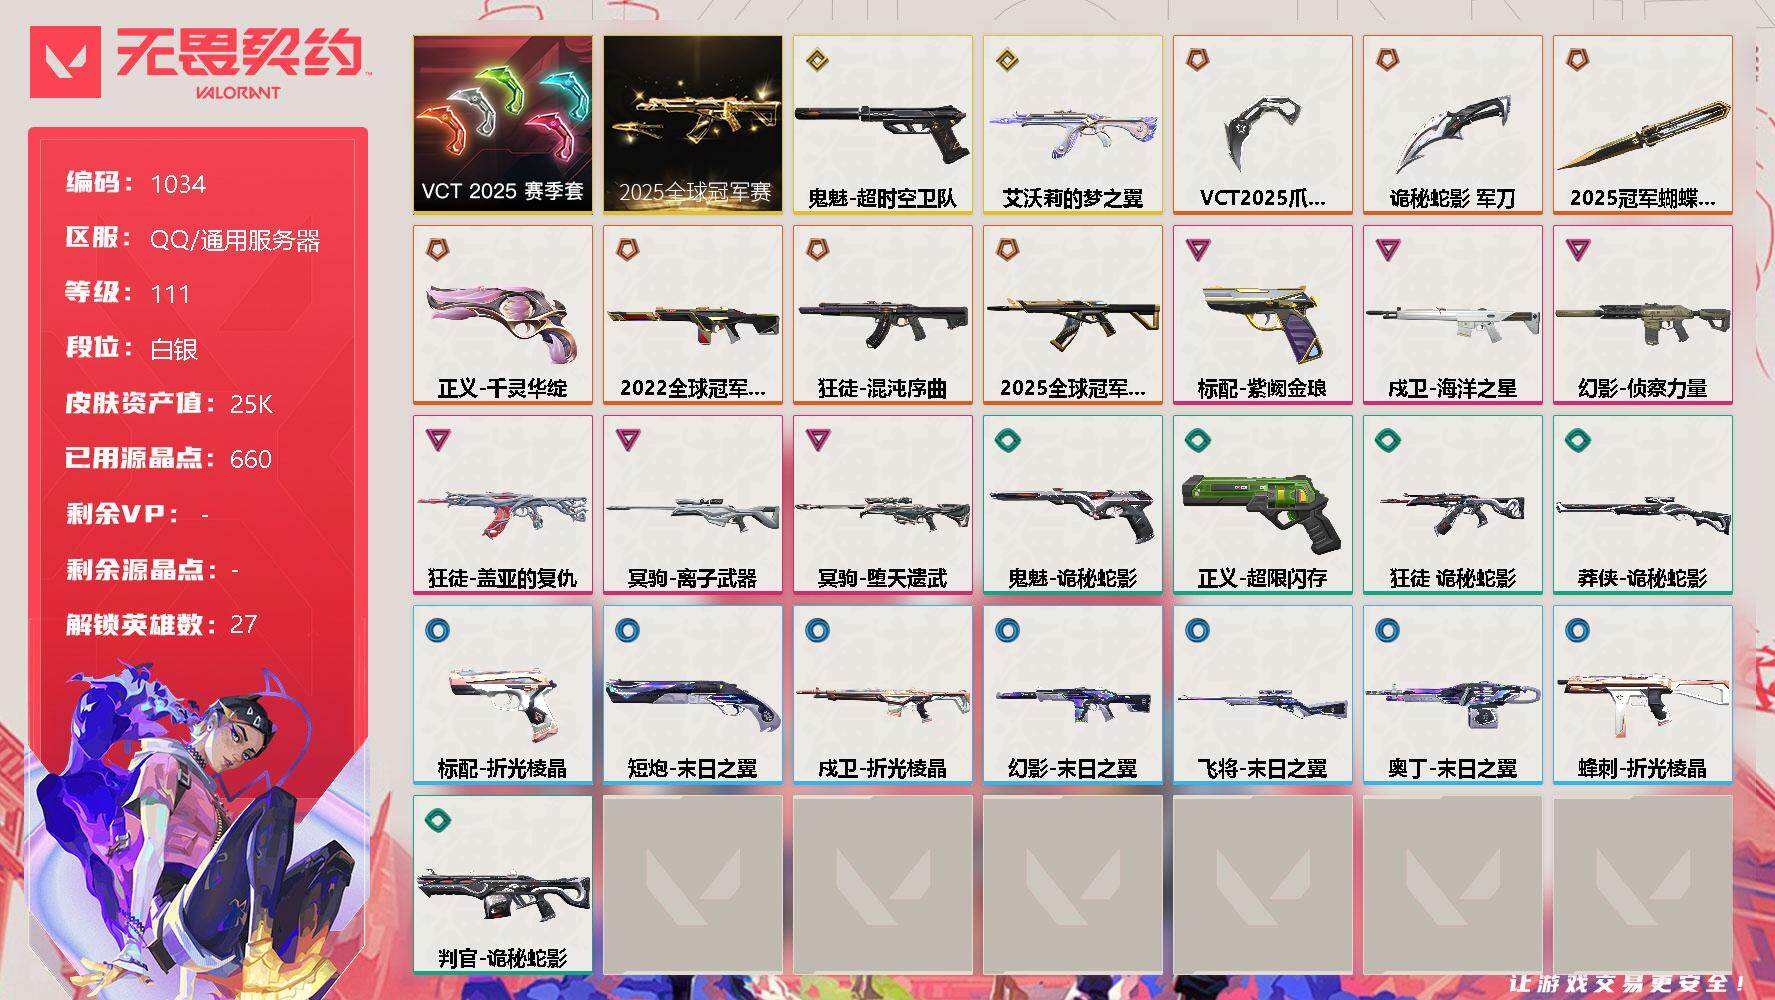Click the Valorant logo icon
The height and width of the screenshot is (1000, 1775).
pyautogui.click(x=65, y=62)
